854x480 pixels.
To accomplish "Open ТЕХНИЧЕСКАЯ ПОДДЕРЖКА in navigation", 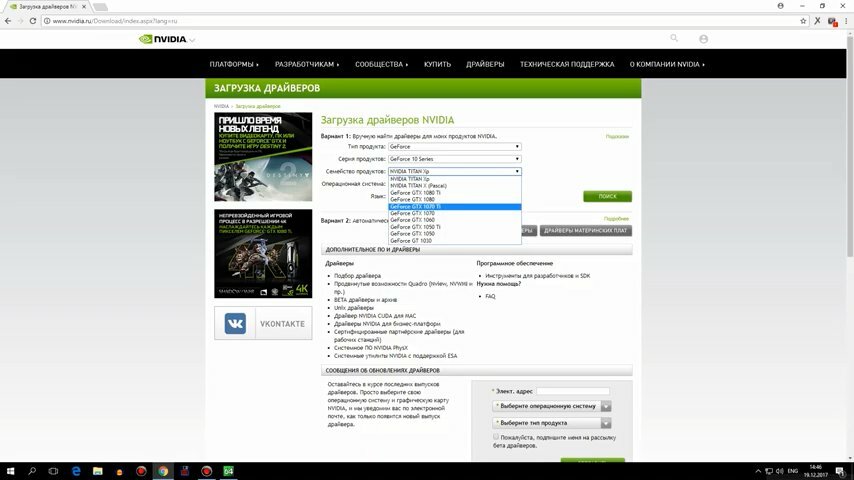I will (x=567, y=64).
